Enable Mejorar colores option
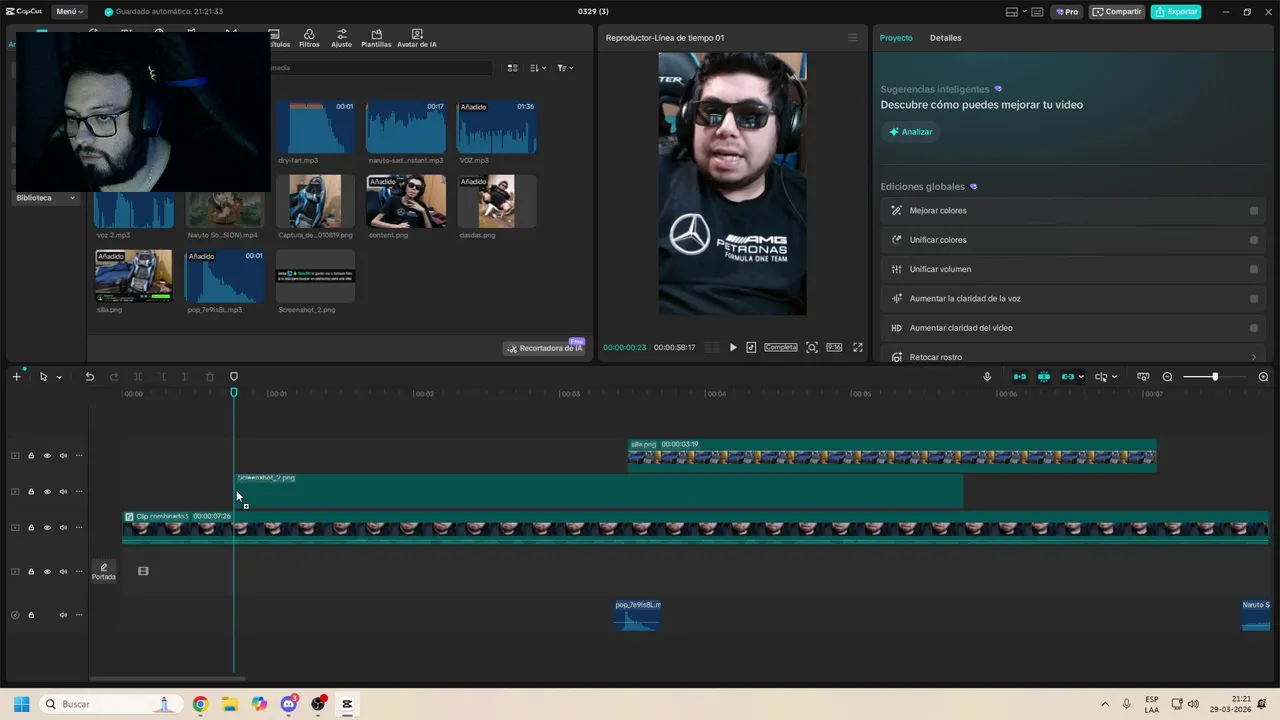Viewport: 1280px width, 720px height. tap(1254, 211)
